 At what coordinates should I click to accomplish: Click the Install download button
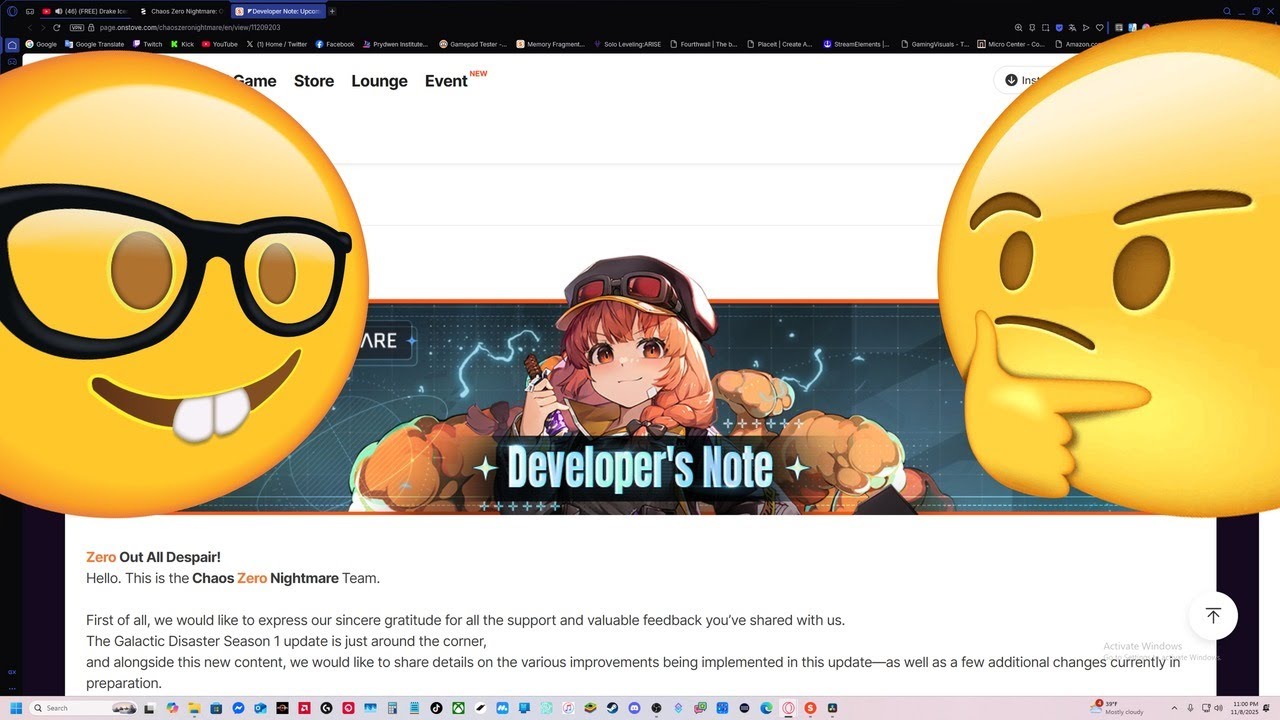[1022, 80]
